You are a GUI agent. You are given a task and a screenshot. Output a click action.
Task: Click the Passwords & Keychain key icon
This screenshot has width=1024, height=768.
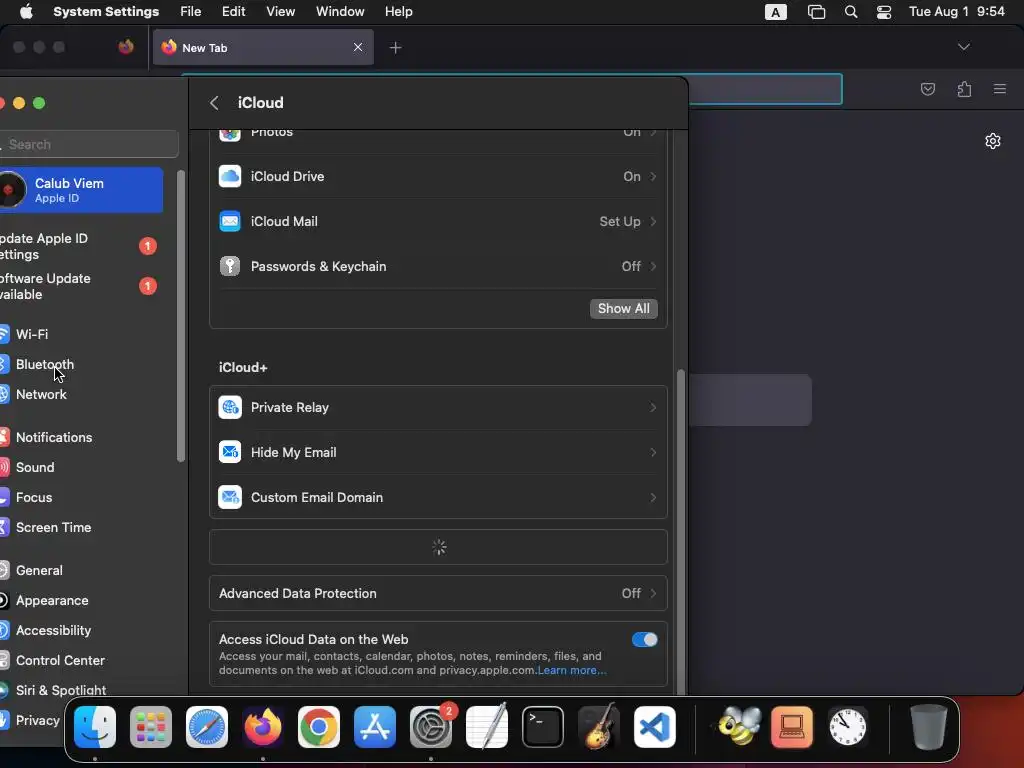(x=230, y=266)
